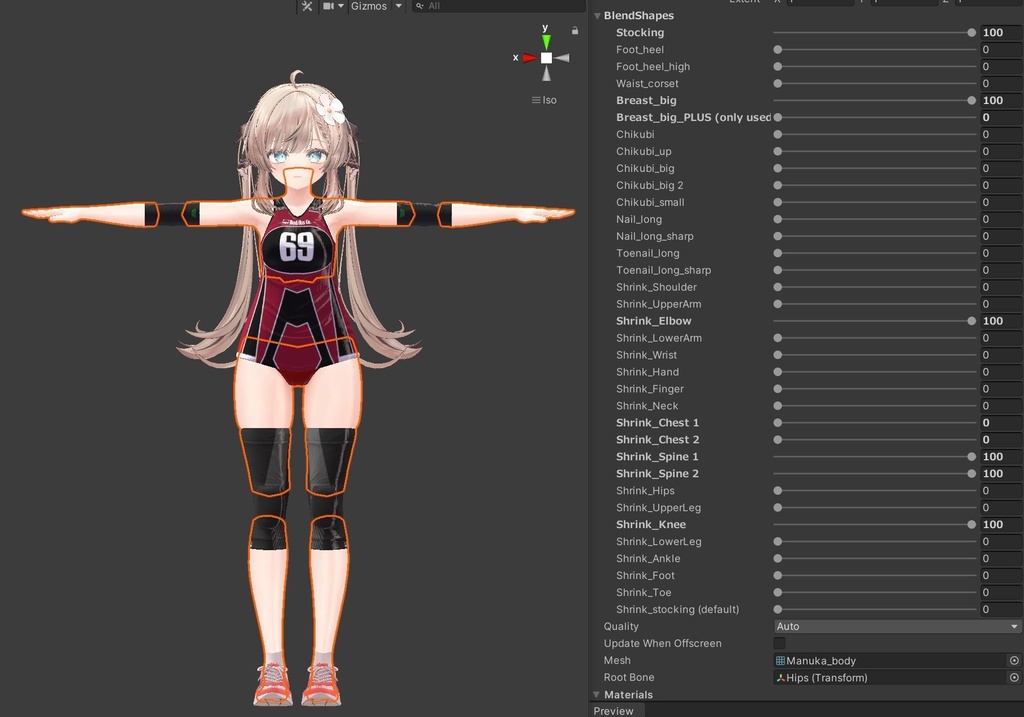The image size is (1024, 717).
Task: Click the scene search field
Action: (498, 6)
